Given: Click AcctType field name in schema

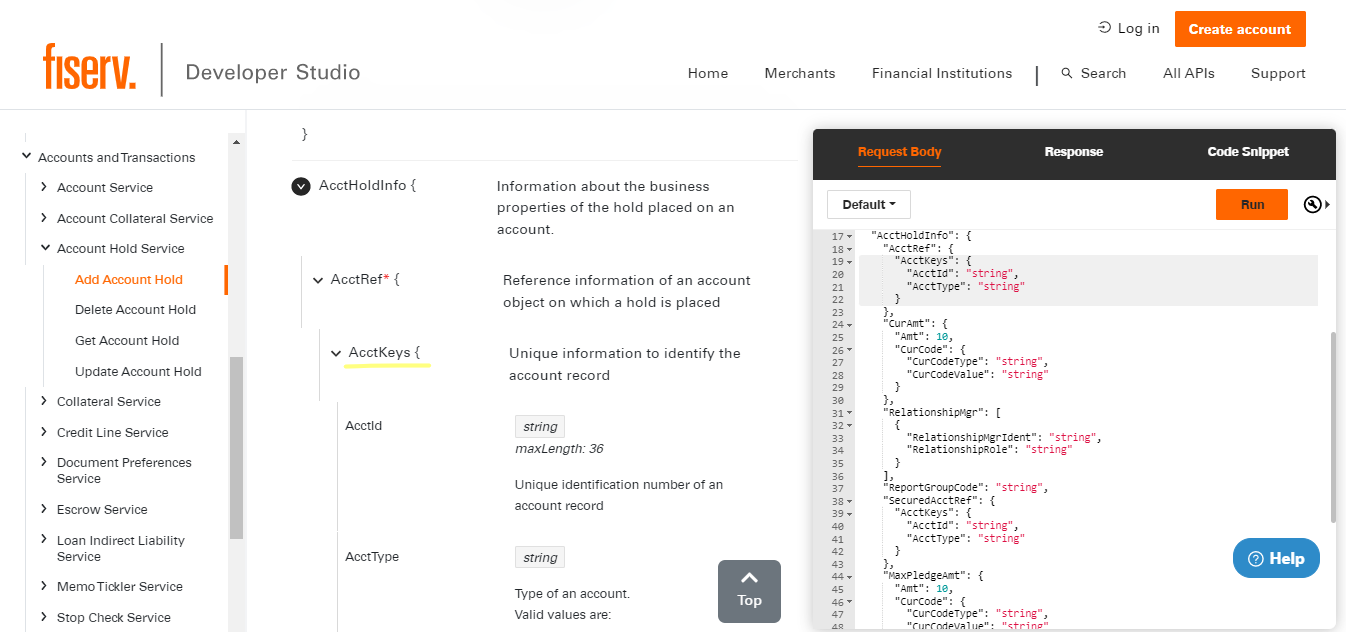Looking at the screenshot, I should pyautogui.click(x=372, y=557).
